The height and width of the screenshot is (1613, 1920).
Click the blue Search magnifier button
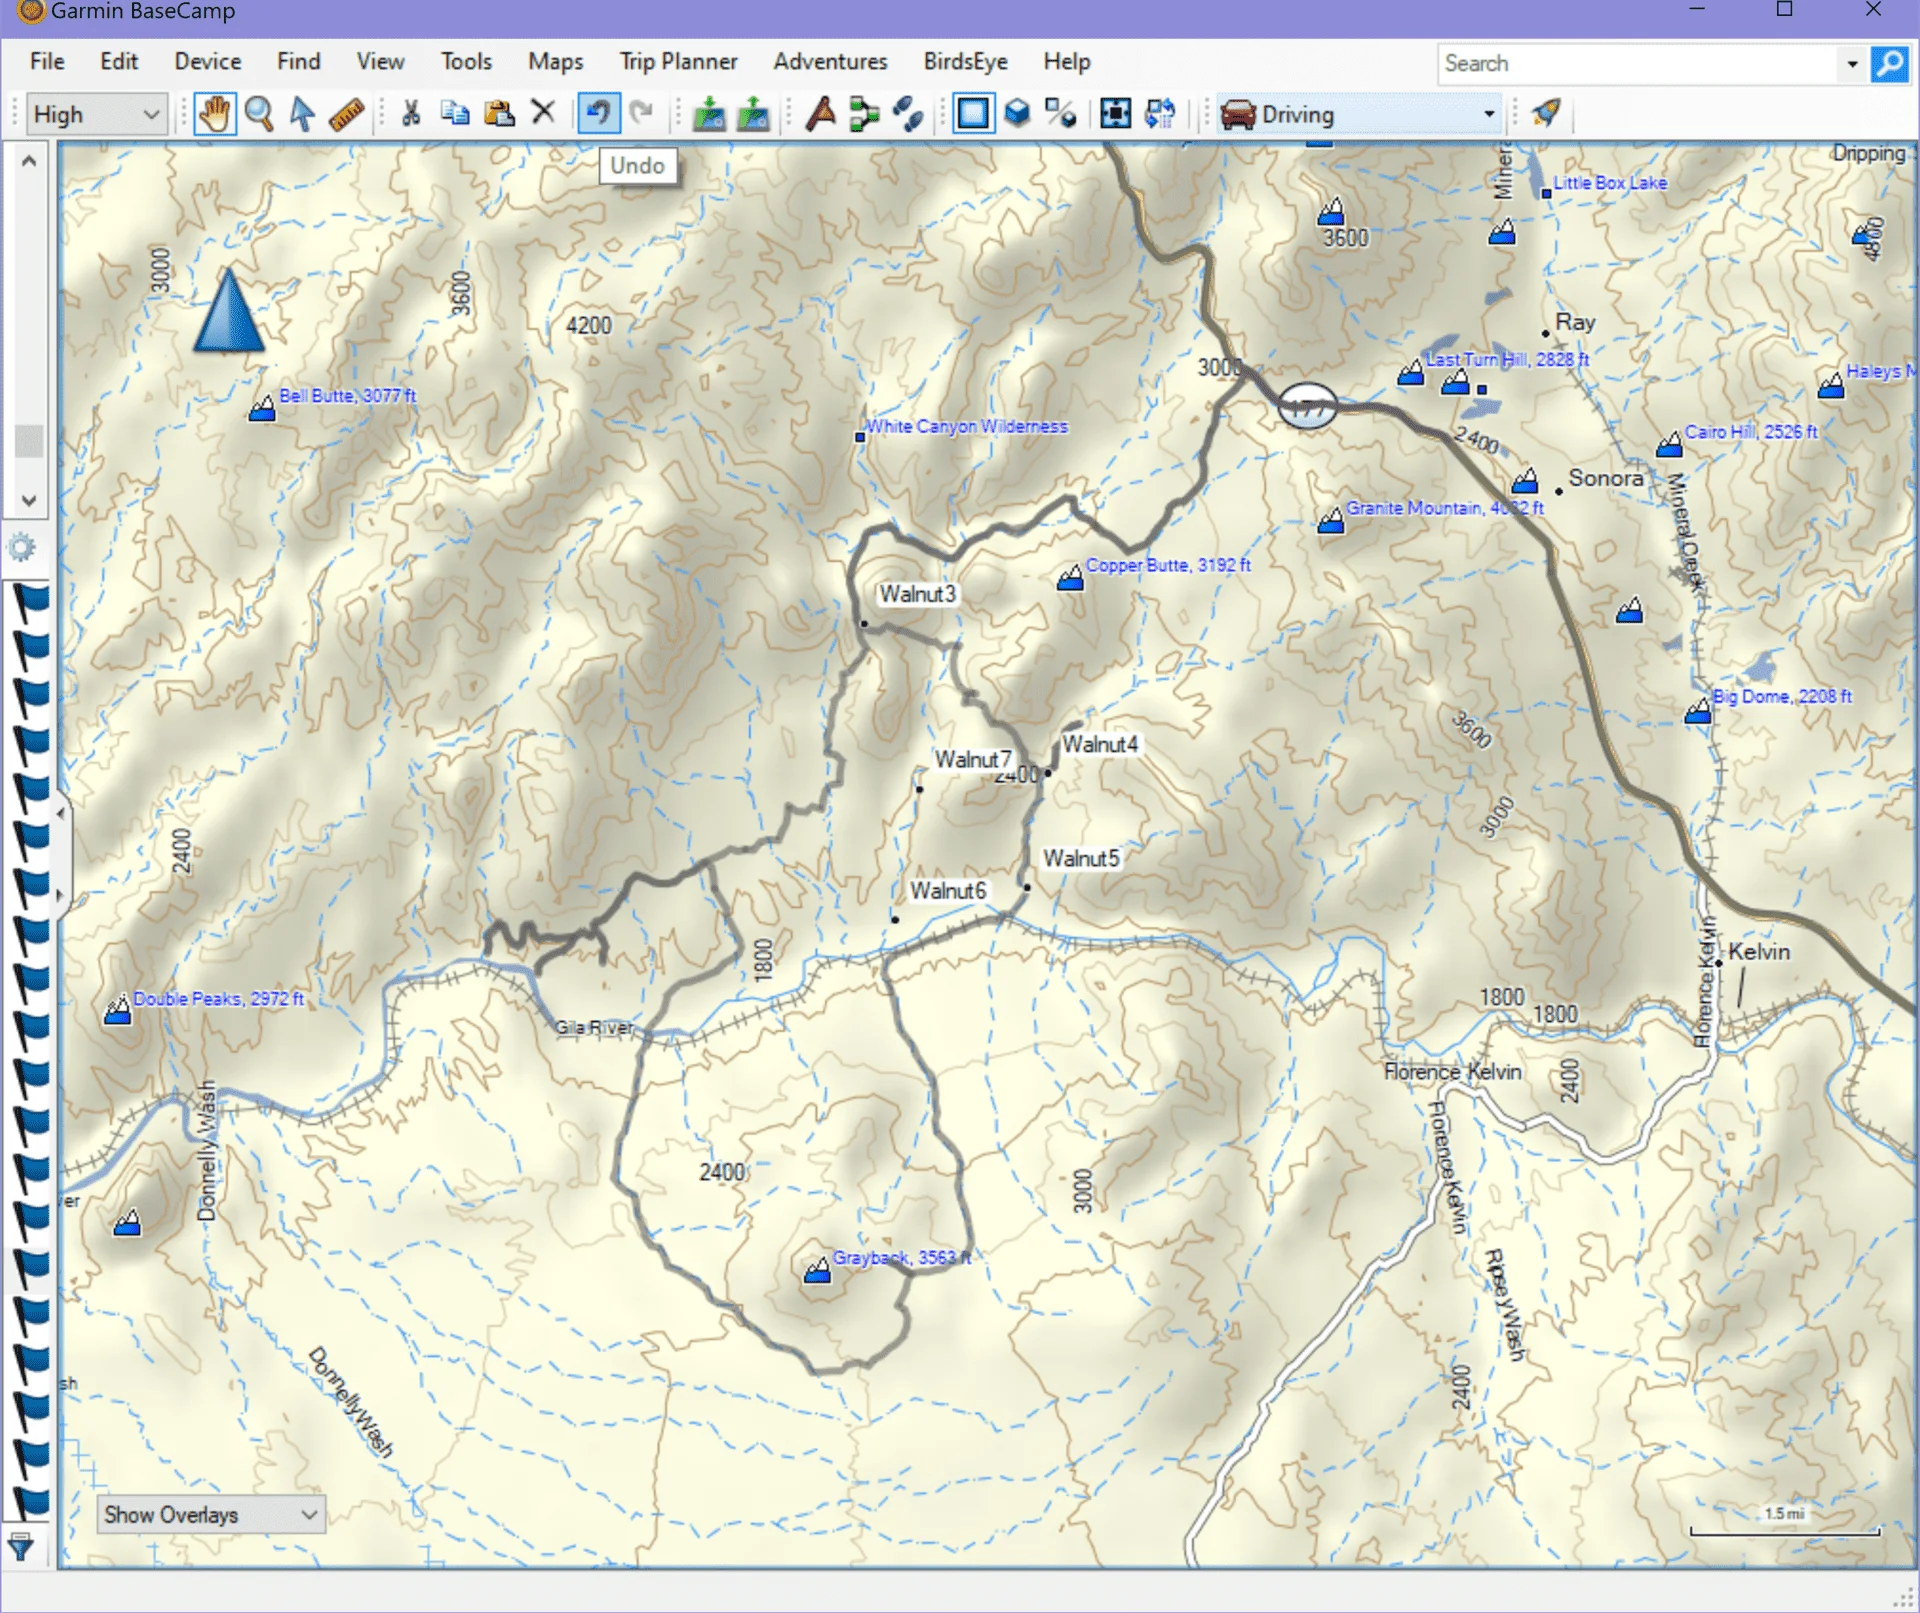[1889, 64]
